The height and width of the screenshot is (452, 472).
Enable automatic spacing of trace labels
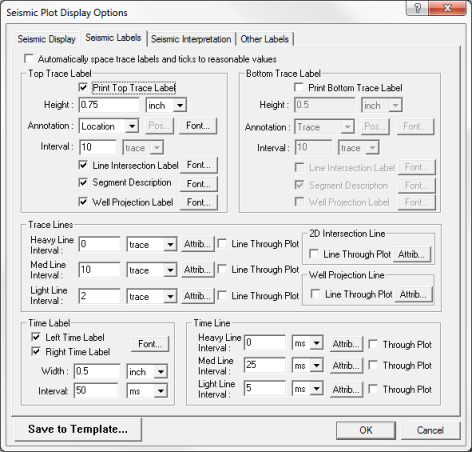click(29, 59)
